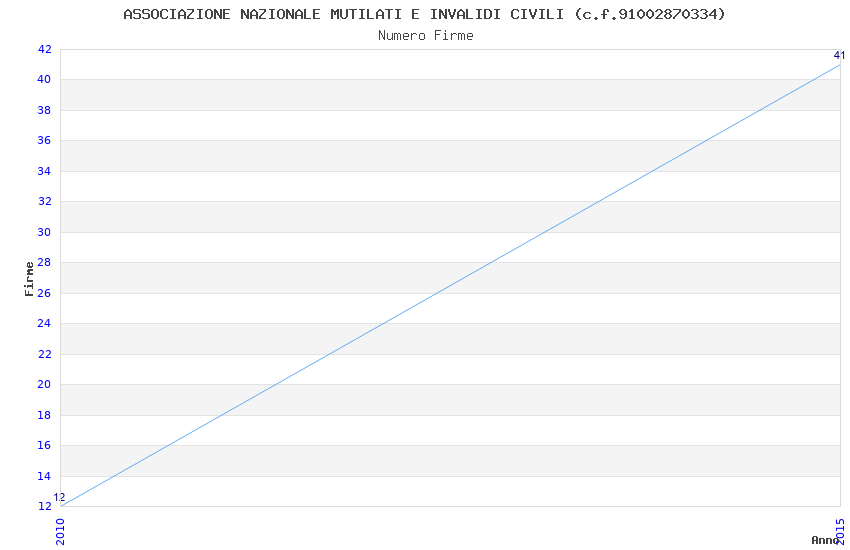Image resolution: width=850 pixels, height=550 pixels.
Task: Click y-axis value 20
Action: (44, 384)
